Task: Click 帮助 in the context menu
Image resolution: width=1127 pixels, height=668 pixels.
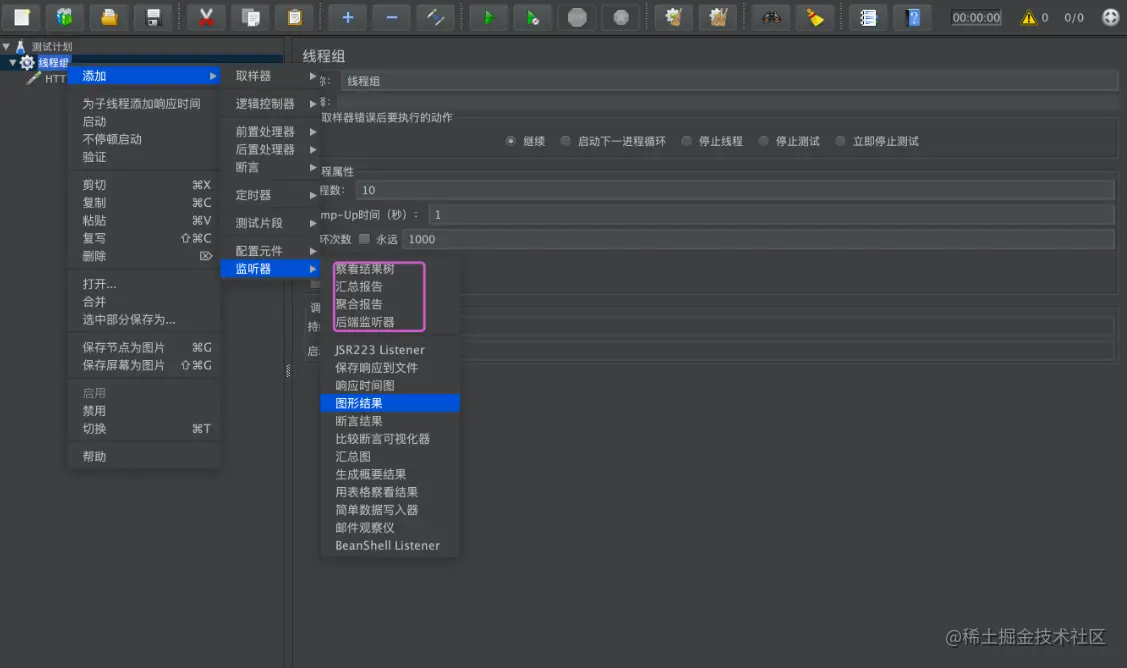Action: coord(144,457)
